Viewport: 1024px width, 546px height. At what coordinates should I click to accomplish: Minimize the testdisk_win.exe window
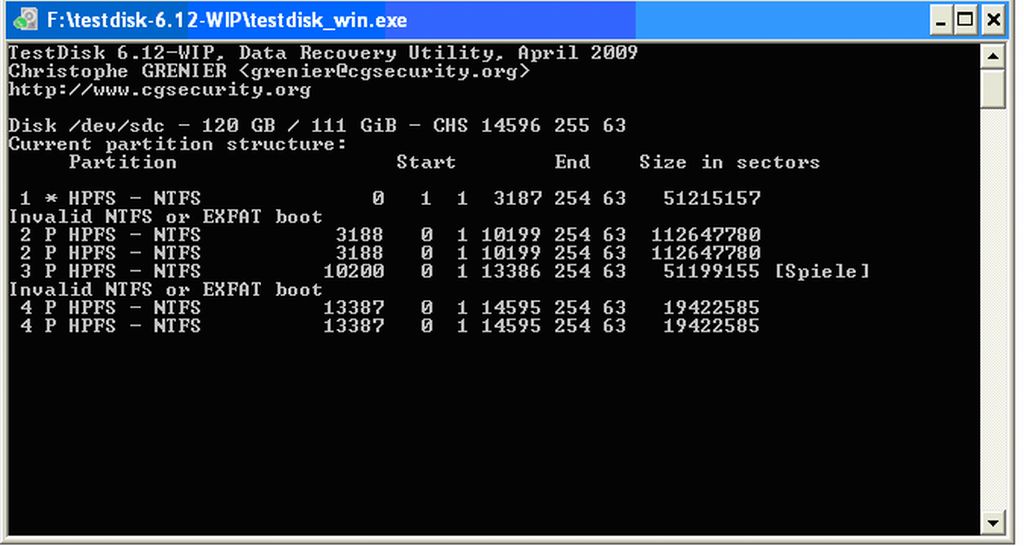click(940, 20)
